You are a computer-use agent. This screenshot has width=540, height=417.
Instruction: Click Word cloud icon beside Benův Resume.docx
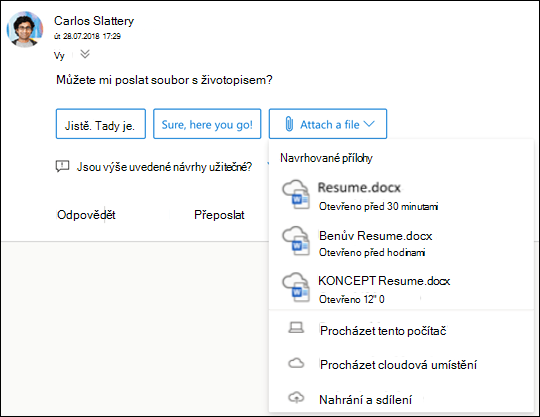(296, 241)
